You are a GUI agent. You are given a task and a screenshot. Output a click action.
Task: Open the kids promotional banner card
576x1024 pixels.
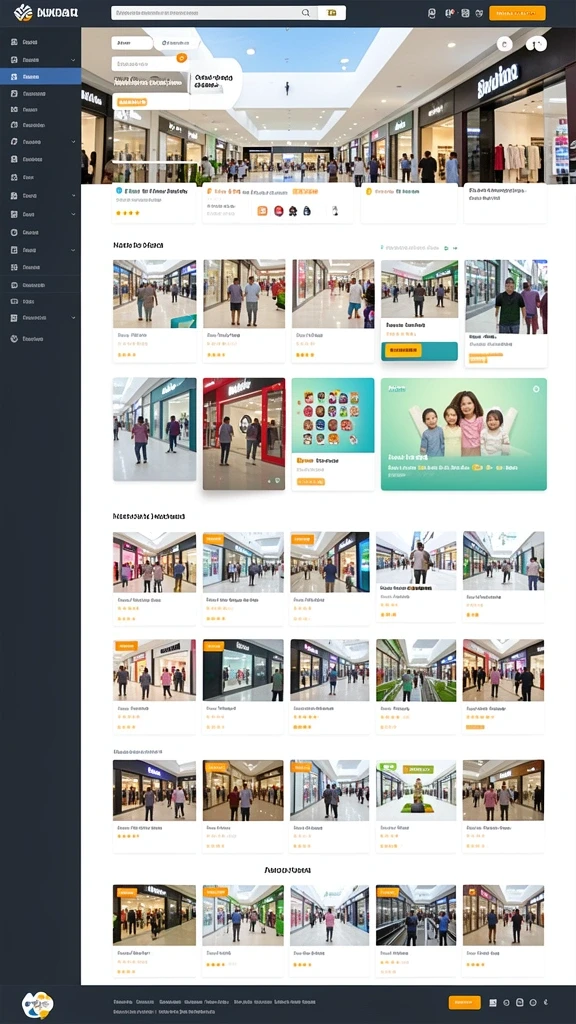[x=464, y=434]
